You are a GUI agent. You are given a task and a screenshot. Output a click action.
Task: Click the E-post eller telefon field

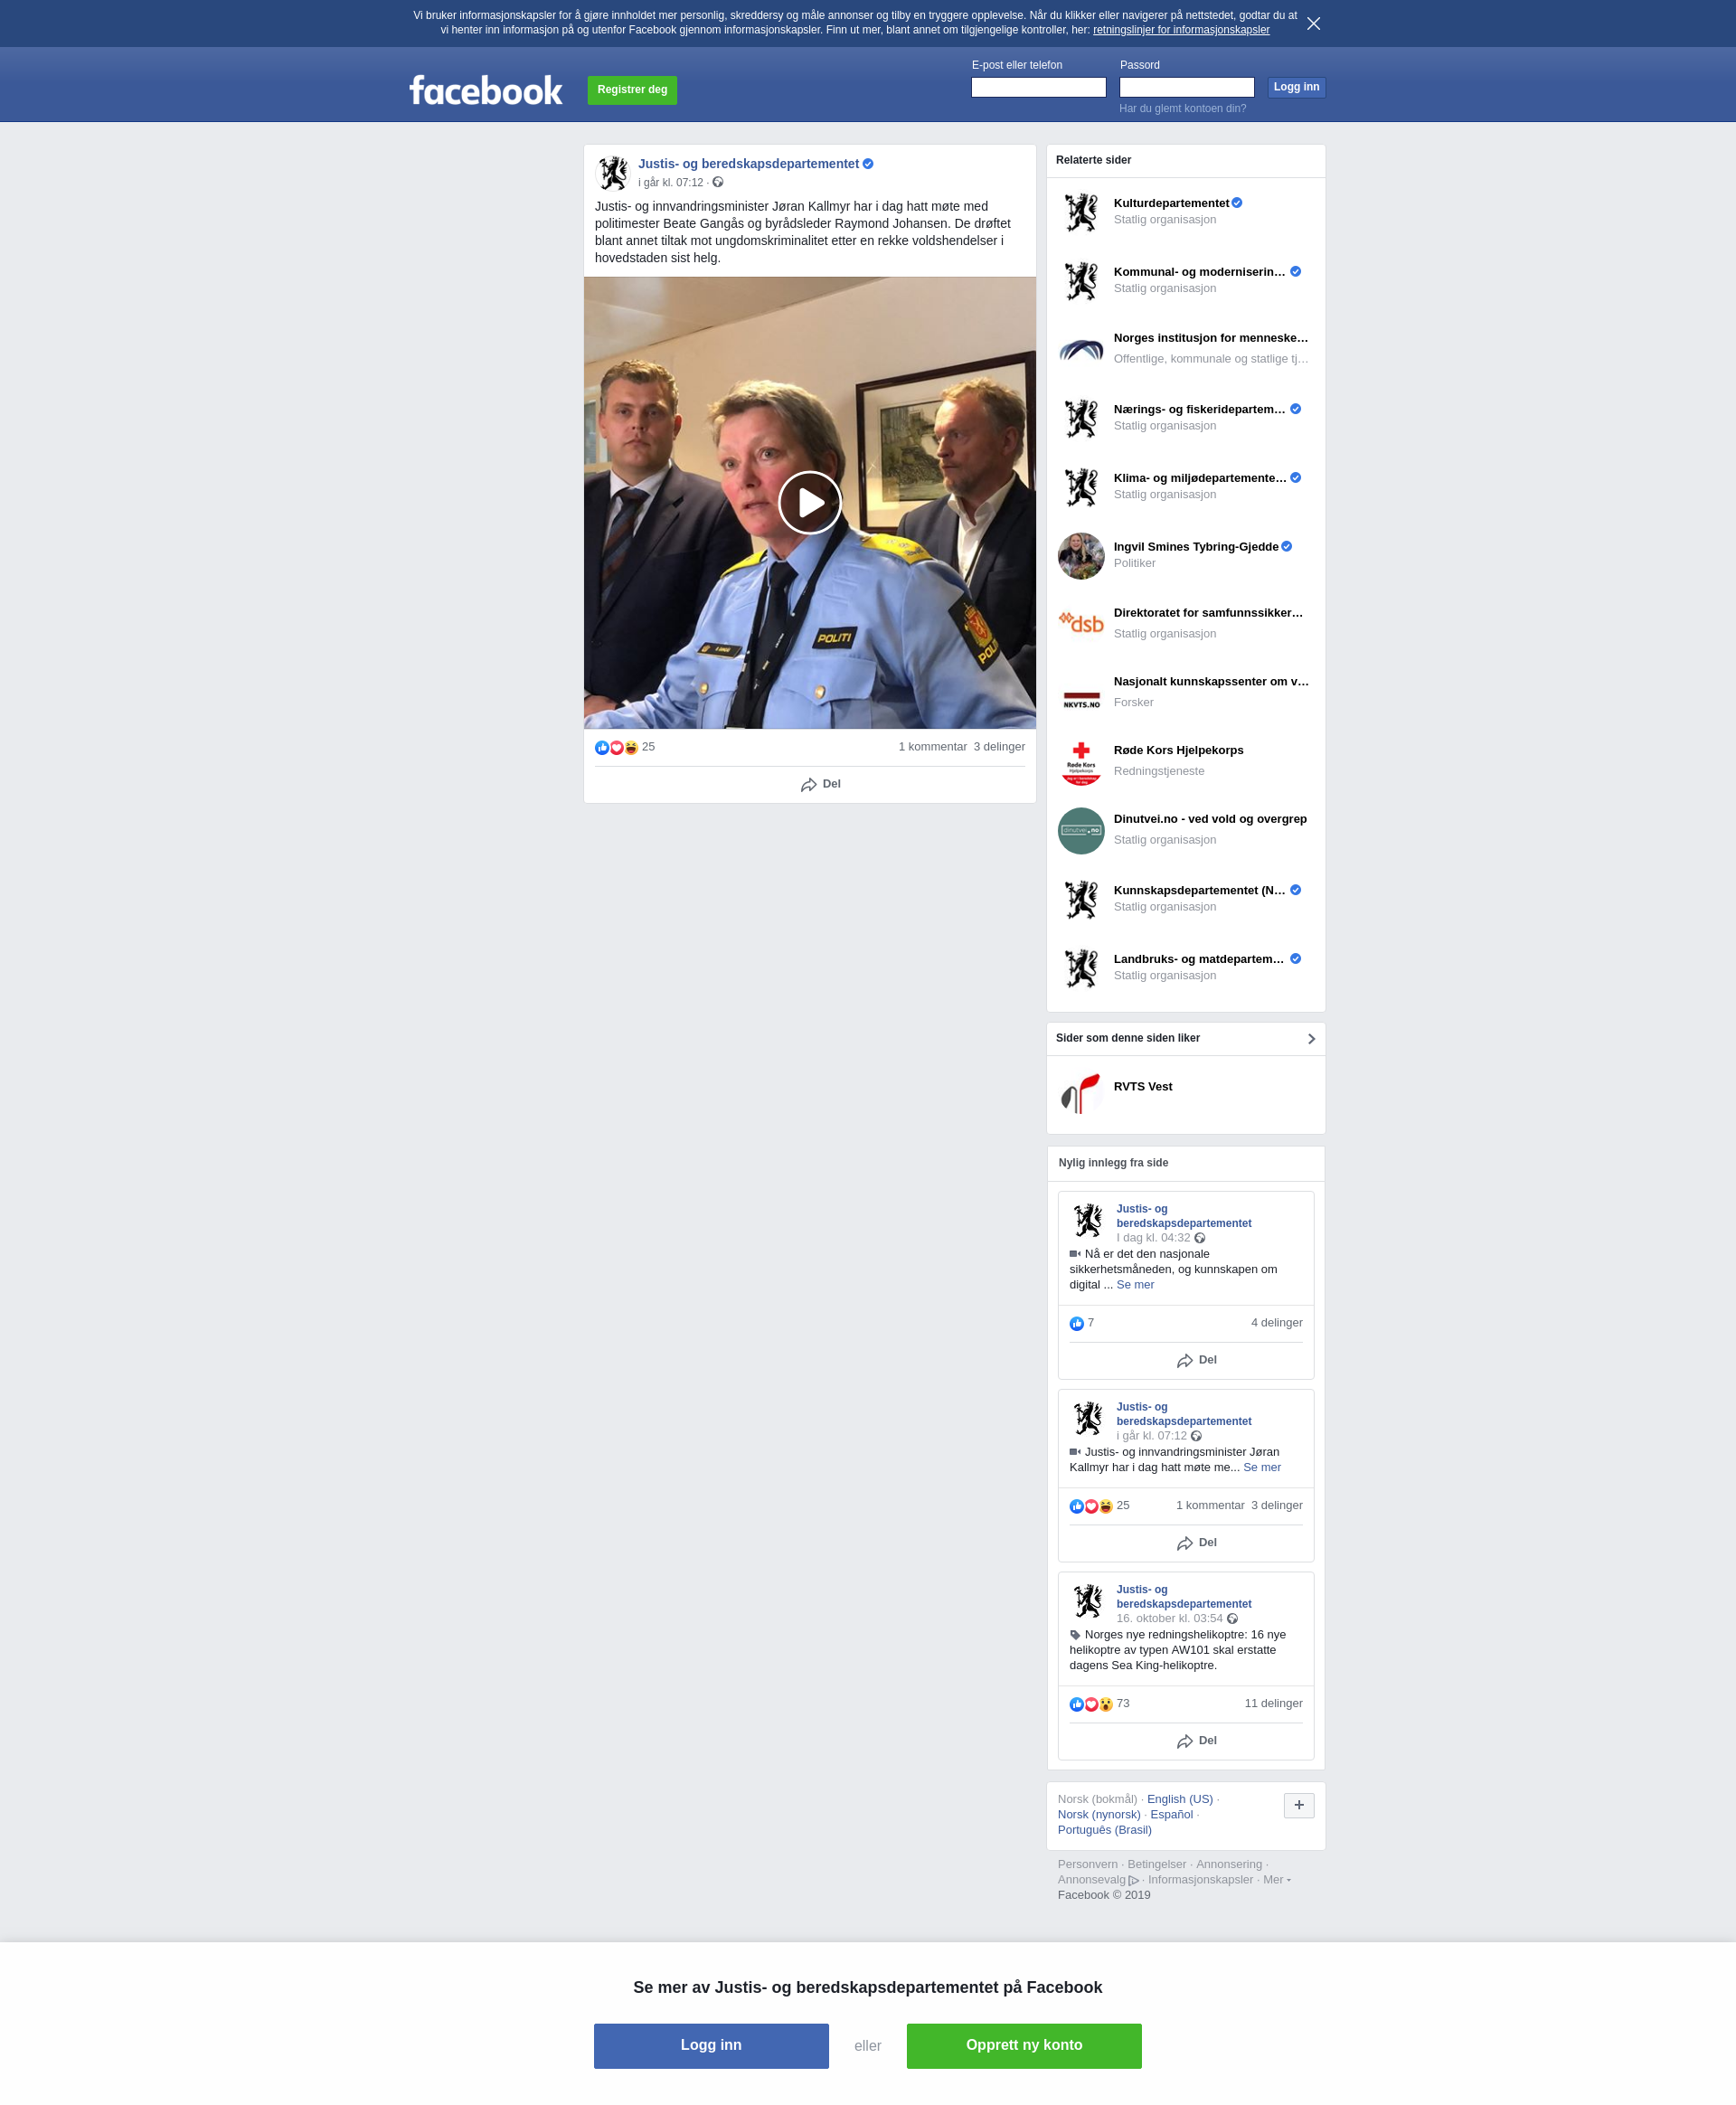point(1038,87)
